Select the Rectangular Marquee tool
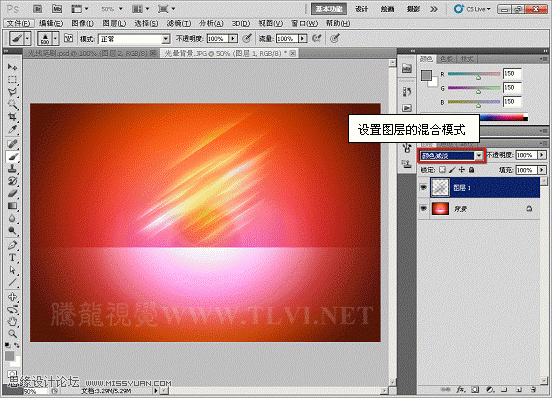Image resolution: width=552 pixels, height=398 pixels. [12, 80]
